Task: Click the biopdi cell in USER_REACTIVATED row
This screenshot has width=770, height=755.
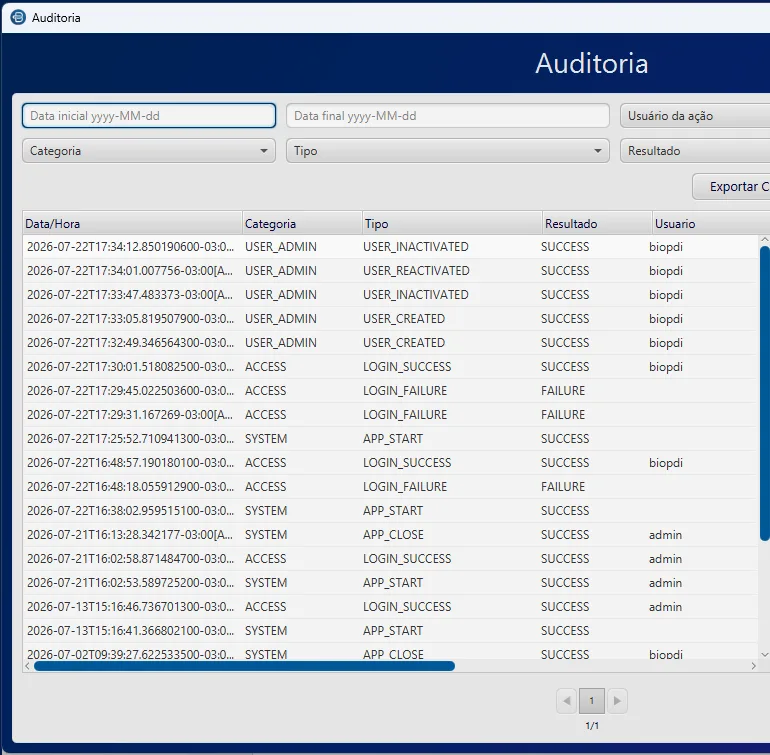Action: (666, 271)
